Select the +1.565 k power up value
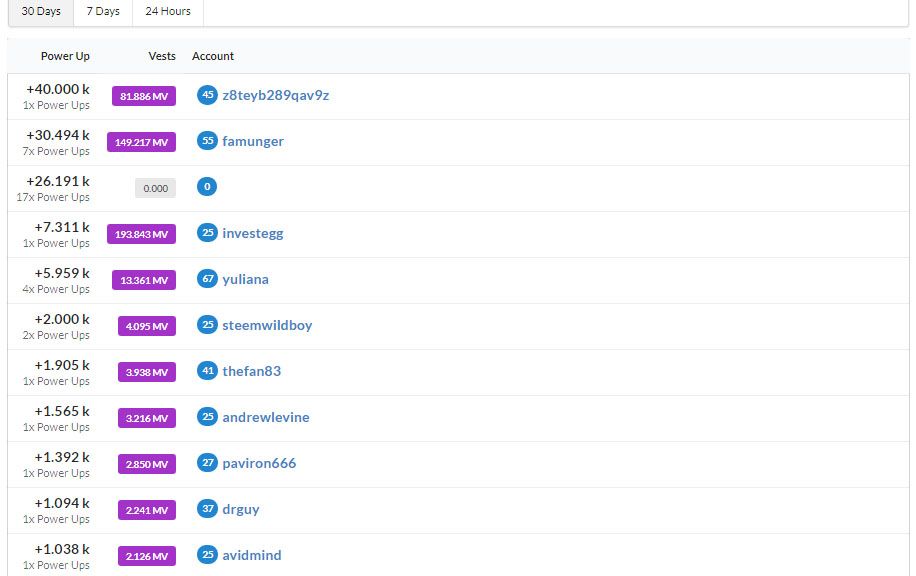 [x=62, y=411]
